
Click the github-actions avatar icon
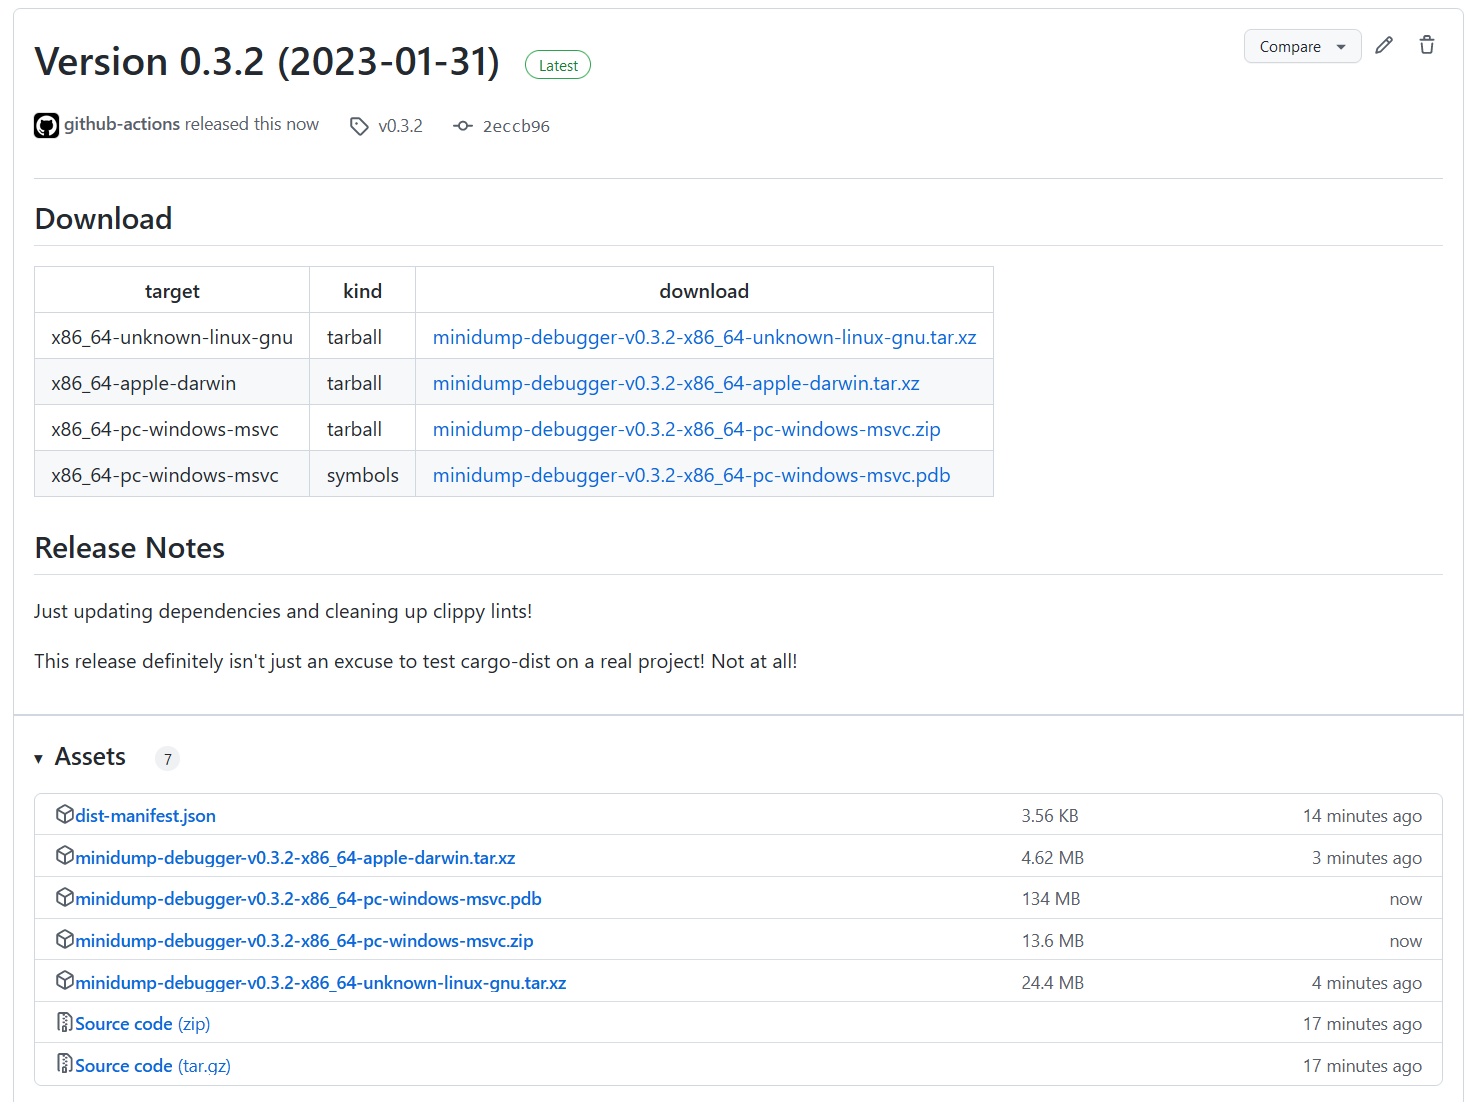click(46, 124)
